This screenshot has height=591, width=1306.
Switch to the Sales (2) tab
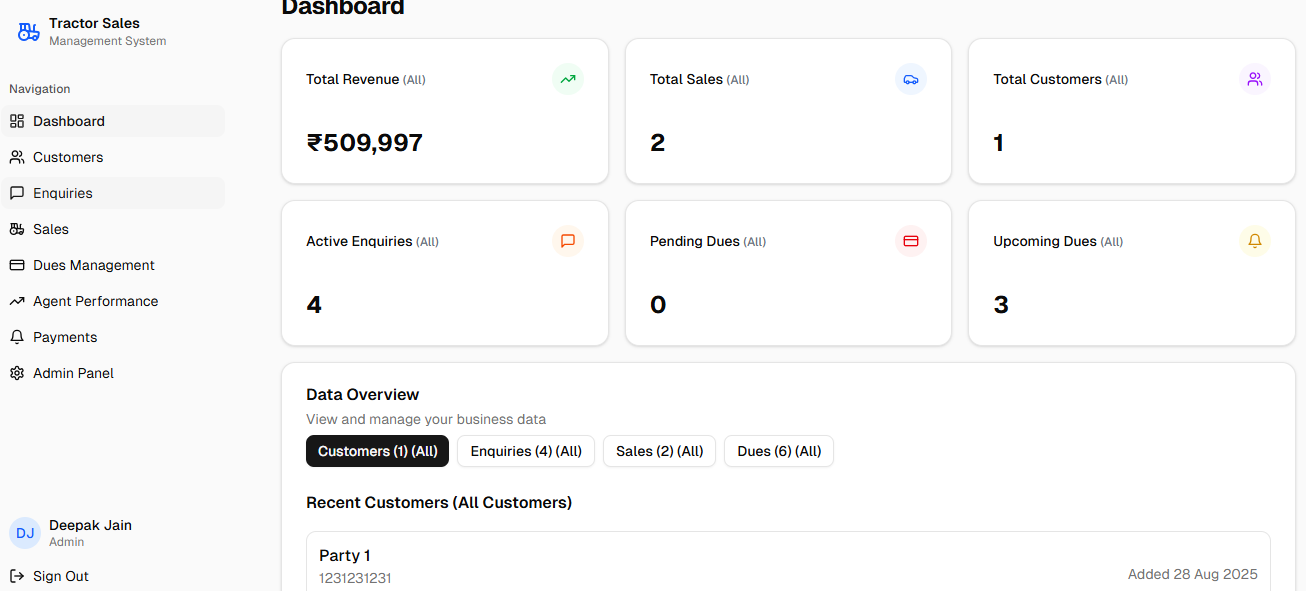click(659, 451)
